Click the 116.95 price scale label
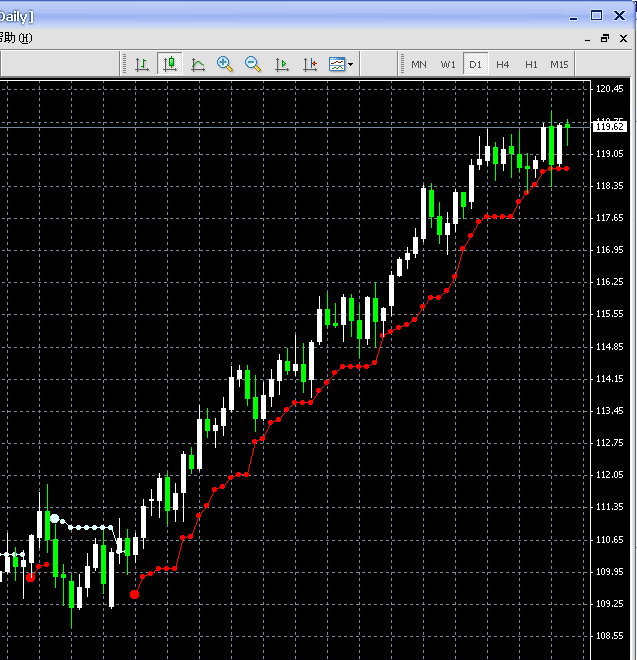The width and height of the screenshot is (637, 660). (x=609, y=250)
